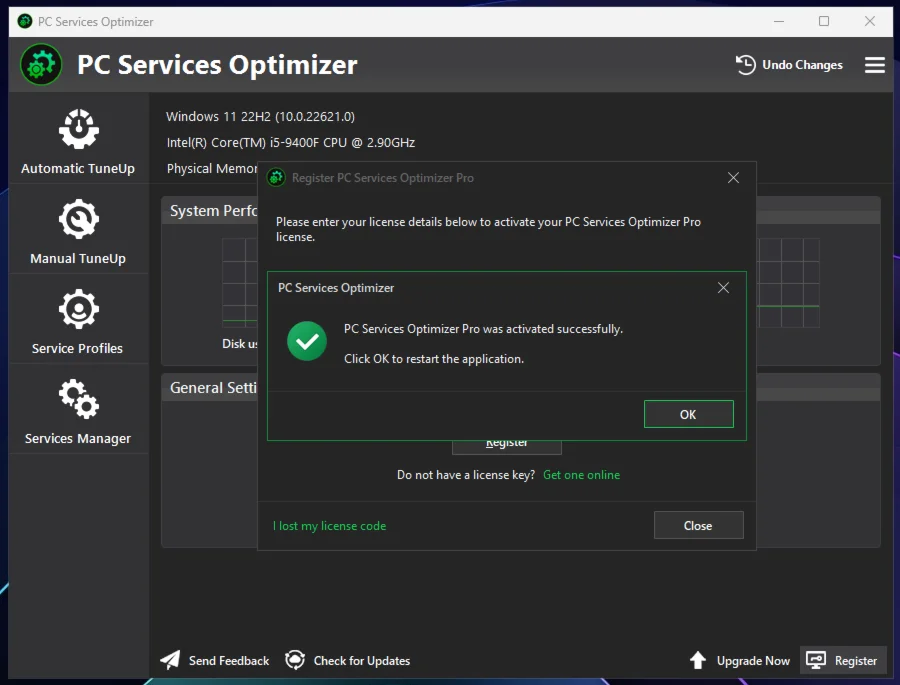Viewport: 900px width, 685px height.
Task: Click the Send Feedback paper plane icon
Action: point(171,660)
